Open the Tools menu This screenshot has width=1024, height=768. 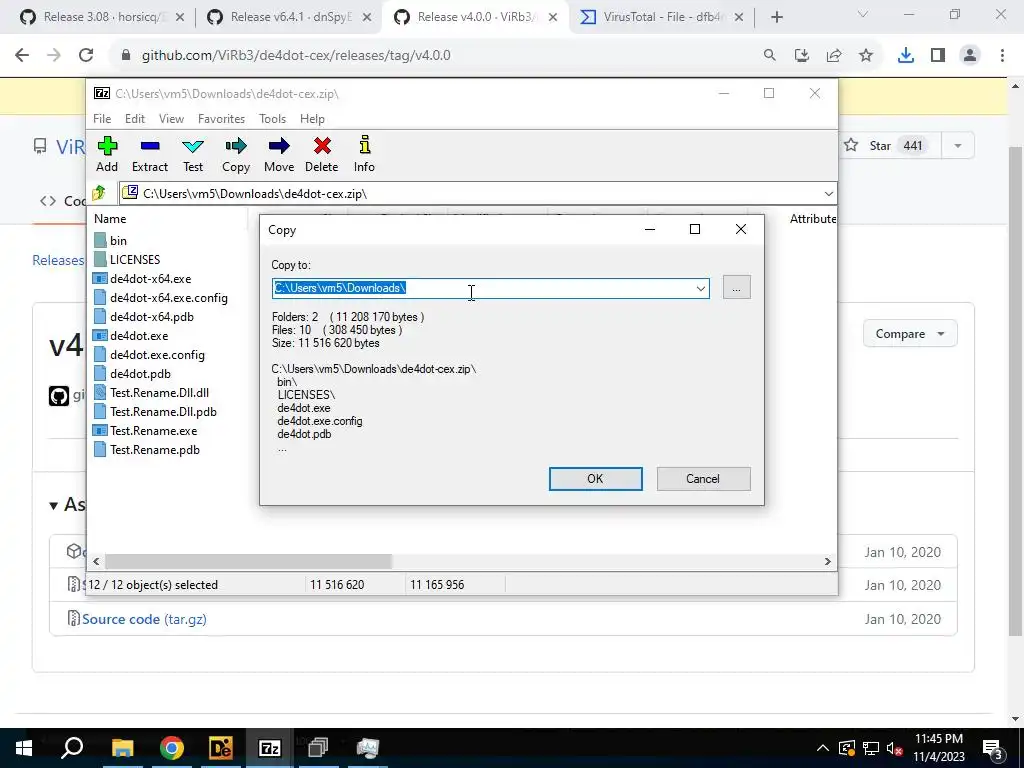[272, 119]
